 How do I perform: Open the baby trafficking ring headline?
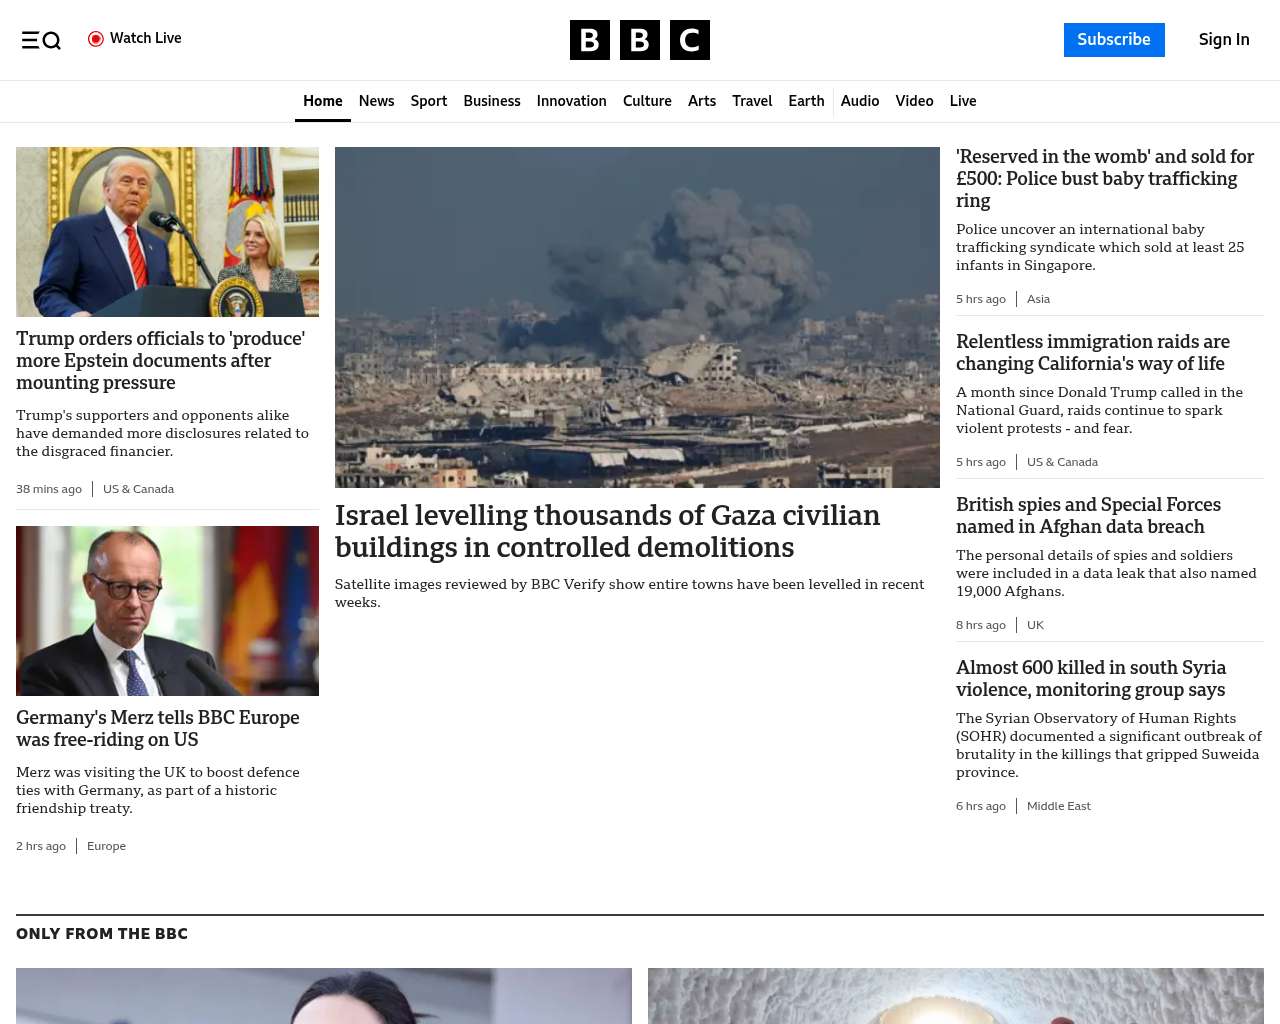1105,179
